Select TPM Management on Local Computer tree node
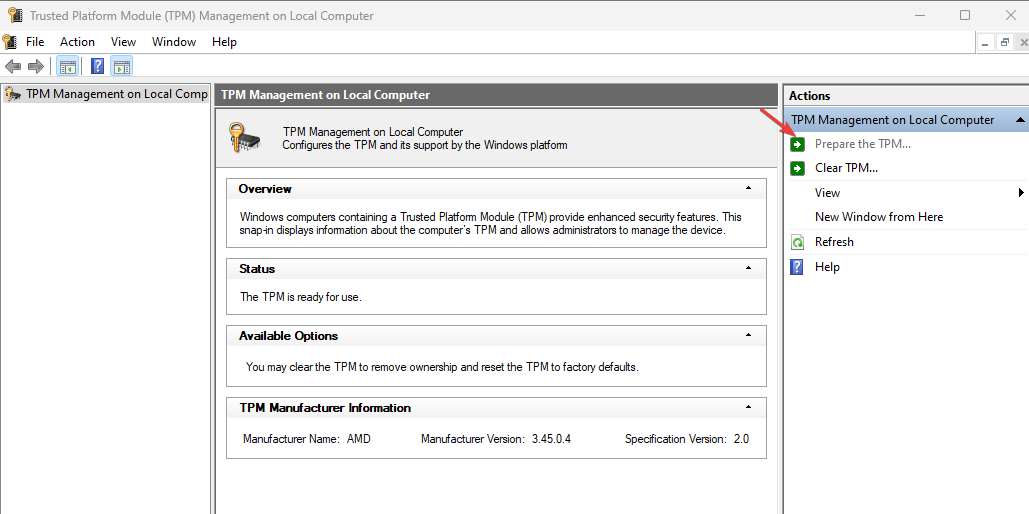 tap(106, 94)
